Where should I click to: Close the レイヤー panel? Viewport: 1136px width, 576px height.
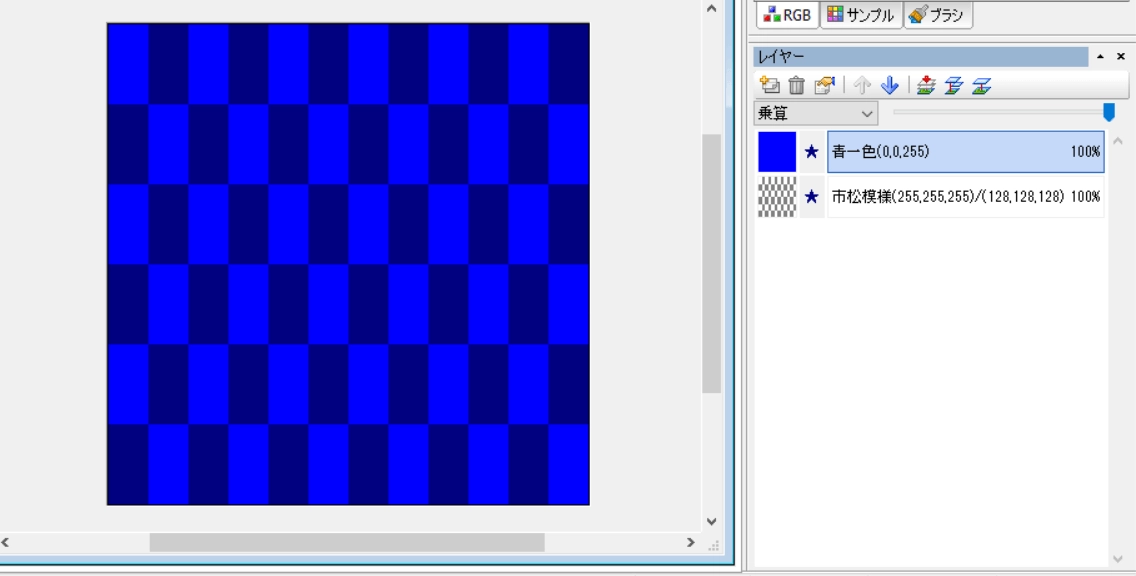[1122, 56]
